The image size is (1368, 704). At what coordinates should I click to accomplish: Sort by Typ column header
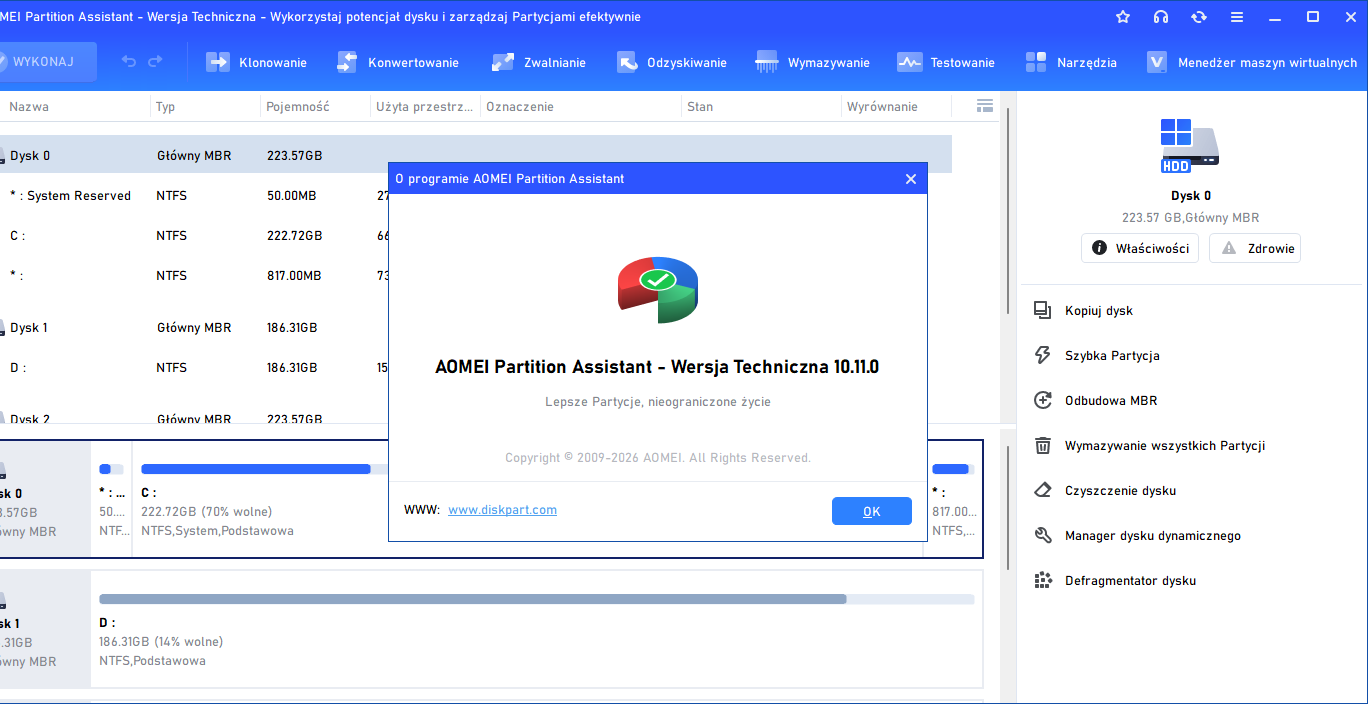click(x=165, y=106)
